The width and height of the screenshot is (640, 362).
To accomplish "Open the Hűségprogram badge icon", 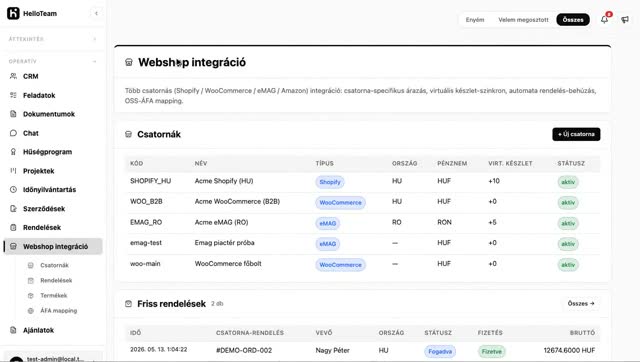I will pyautogui.click(x=13, y=152).
